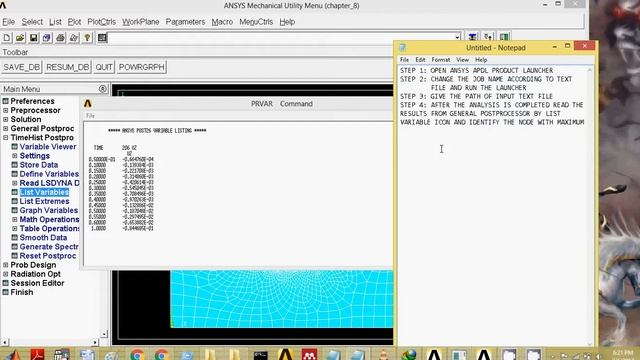Click the Main Menu horizontal scrollbar
The width and height of the screenshot is (640, 360).
[50, 342]
